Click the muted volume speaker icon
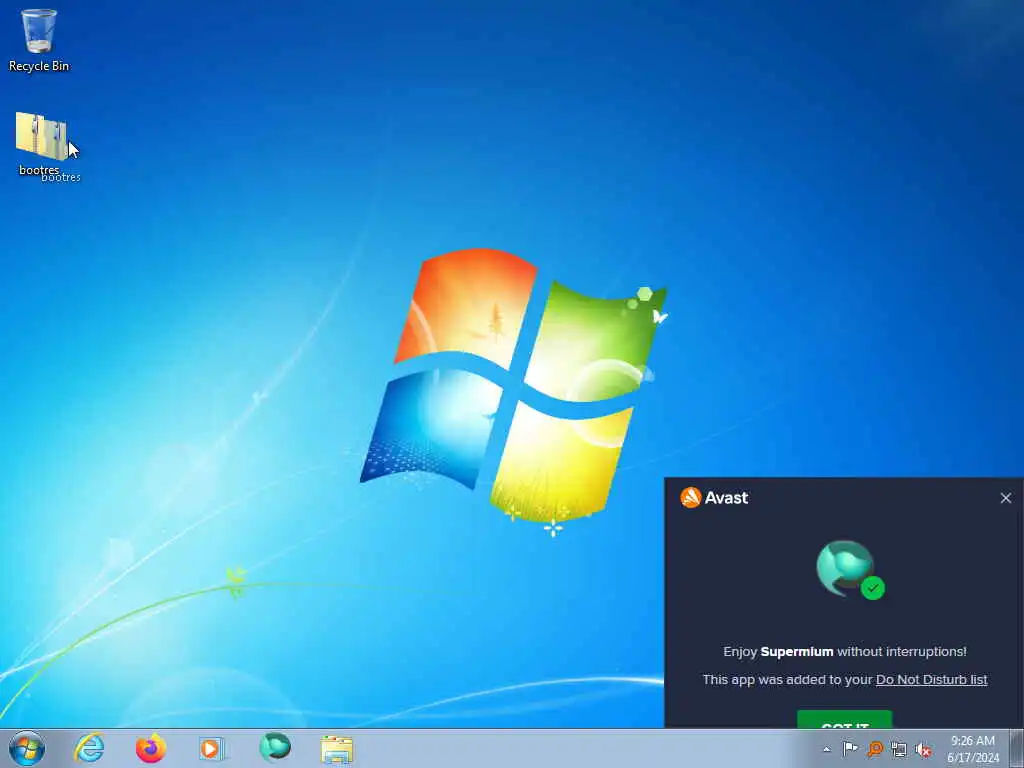 pyautogui.click(x=923, y=750)
